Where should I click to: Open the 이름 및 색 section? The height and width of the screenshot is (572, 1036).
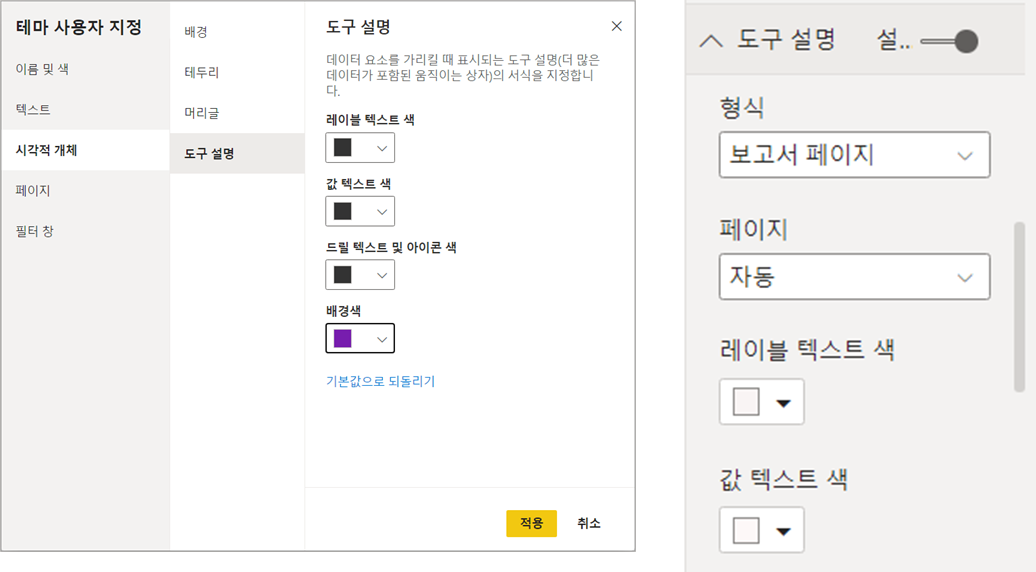coord(42,69)
